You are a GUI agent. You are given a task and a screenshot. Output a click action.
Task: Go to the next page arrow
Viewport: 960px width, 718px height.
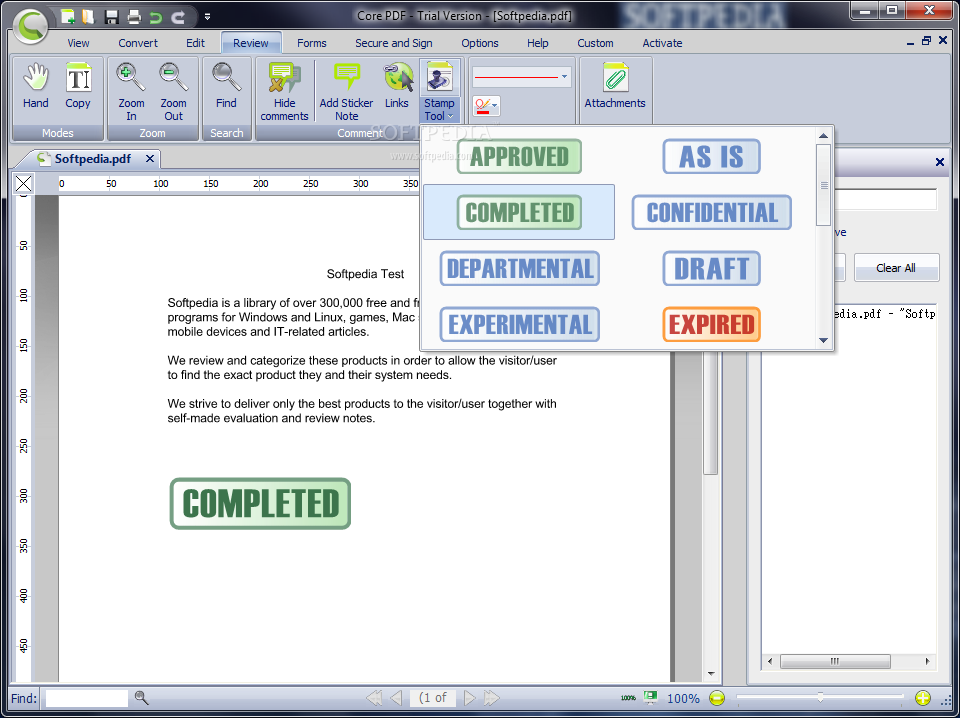point(470,697)
